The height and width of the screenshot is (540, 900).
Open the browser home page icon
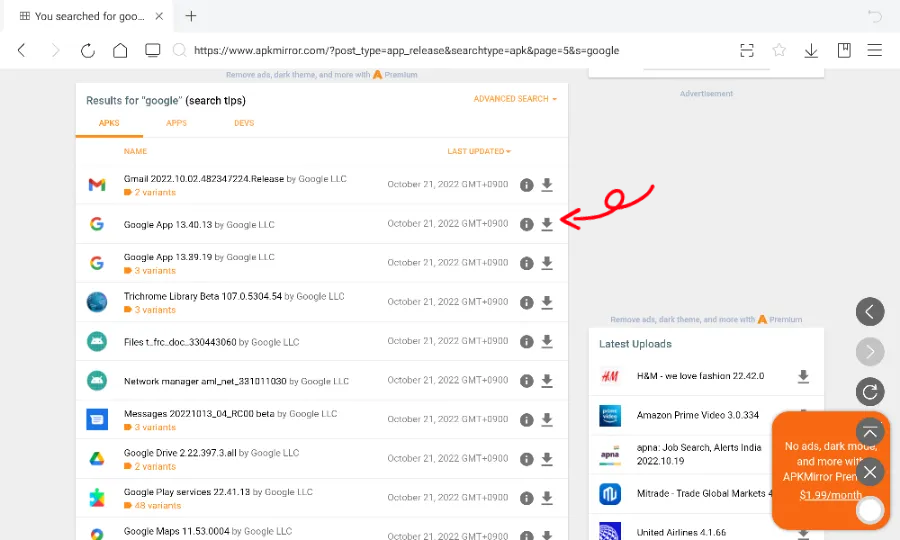coord(120,50)
